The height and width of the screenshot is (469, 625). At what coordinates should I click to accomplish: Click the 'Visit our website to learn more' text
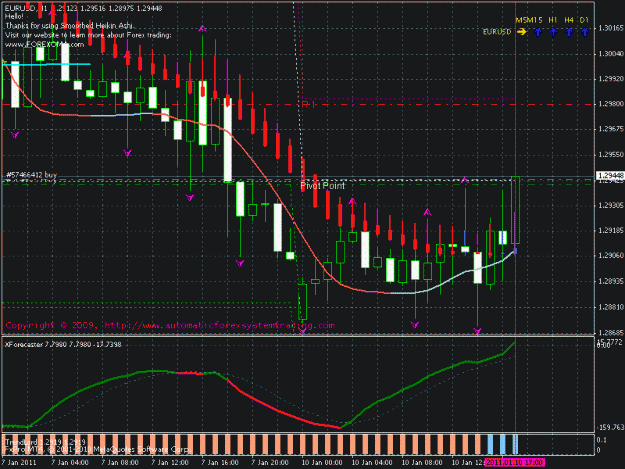point(88,35)
